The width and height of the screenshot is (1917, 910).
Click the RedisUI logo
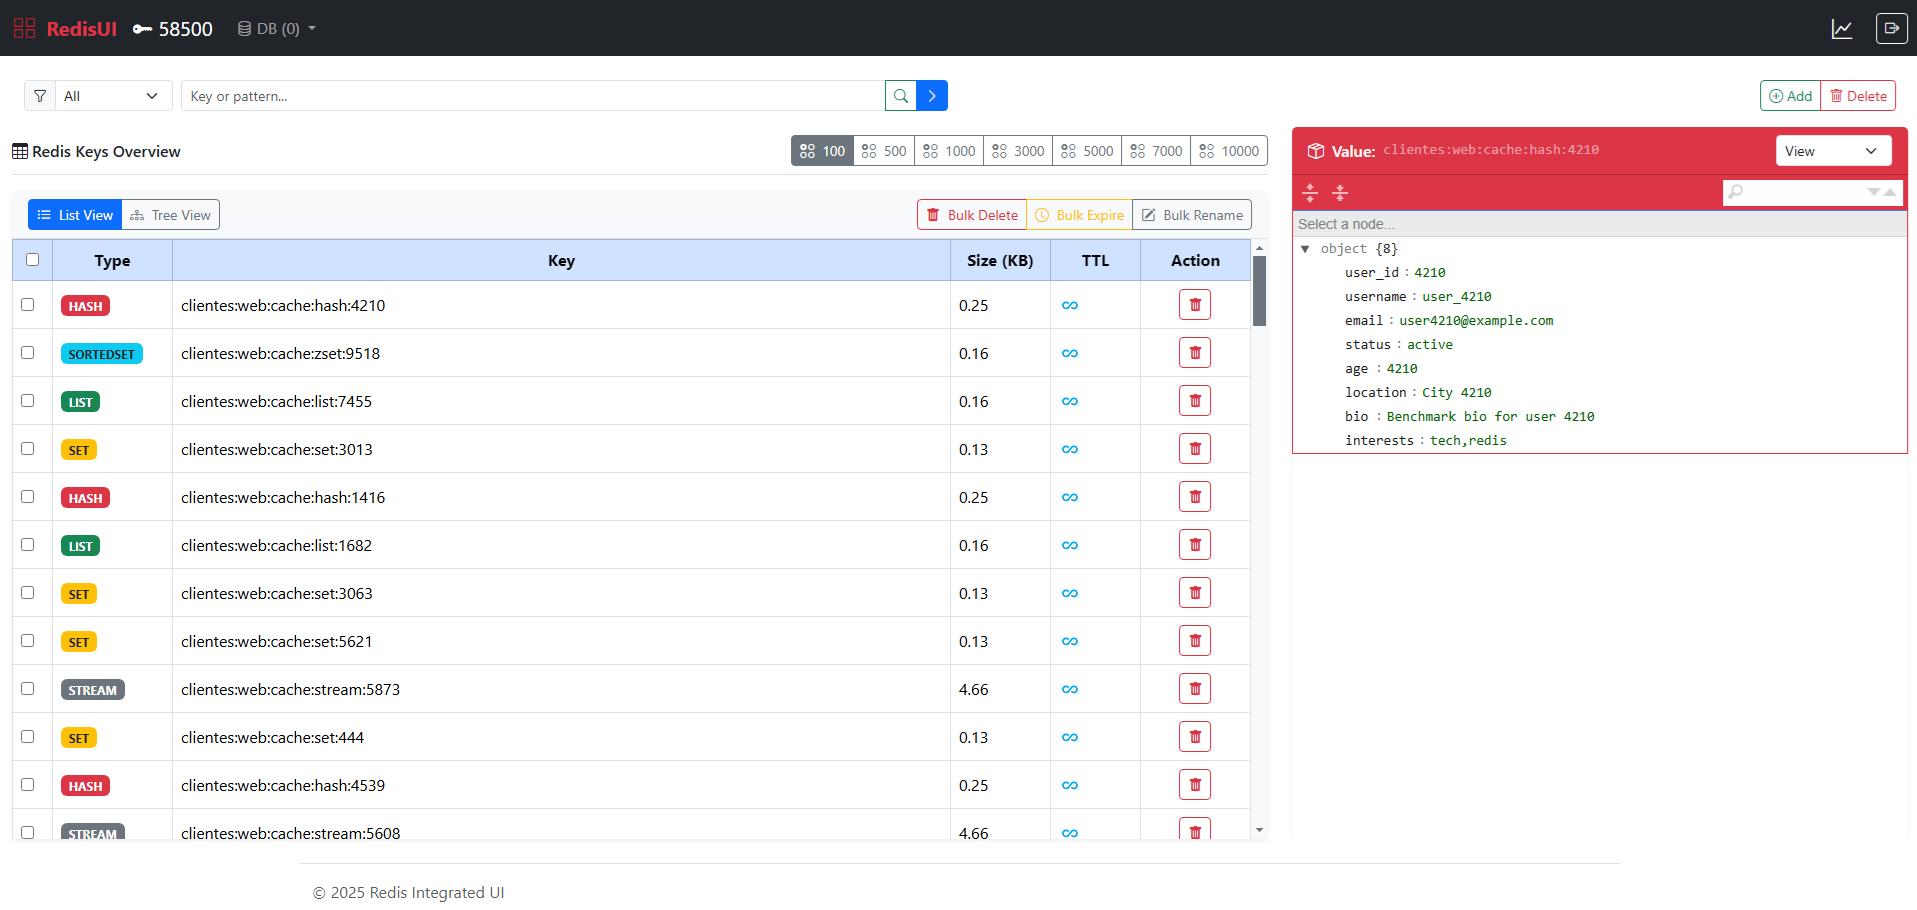[x=65, y=29]
